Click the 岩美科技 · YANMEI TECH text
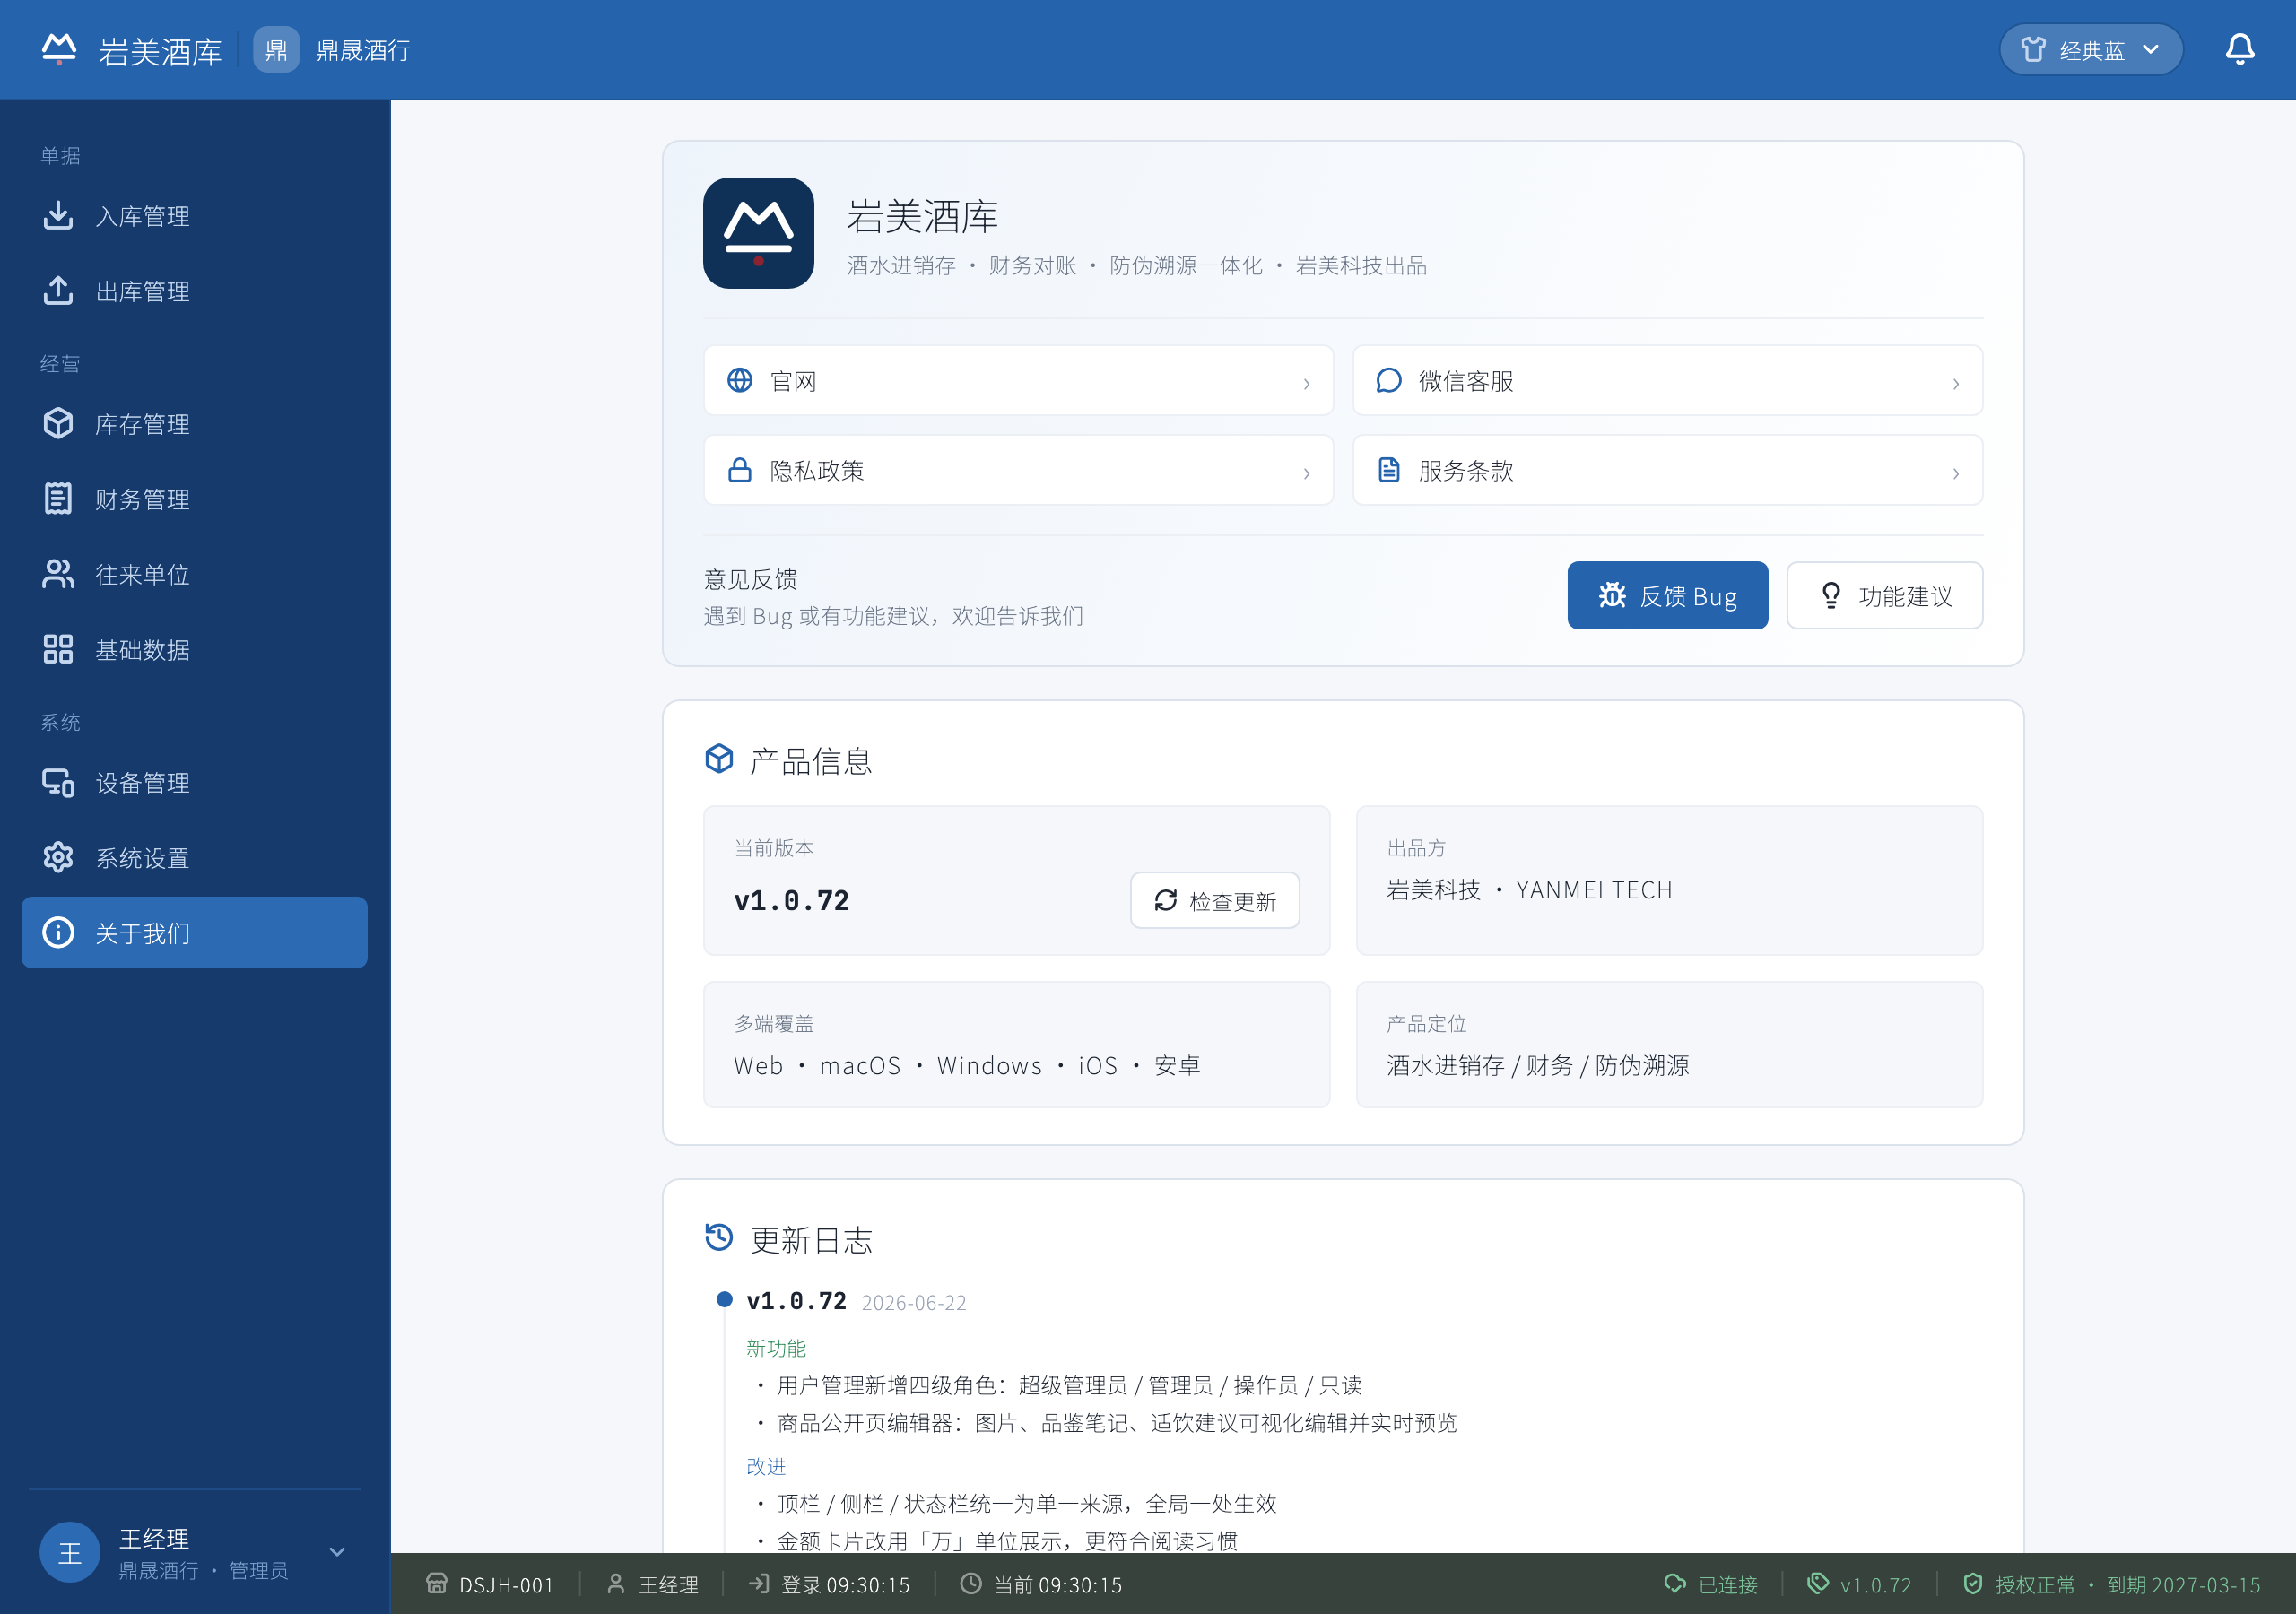 pos(1529,890)
